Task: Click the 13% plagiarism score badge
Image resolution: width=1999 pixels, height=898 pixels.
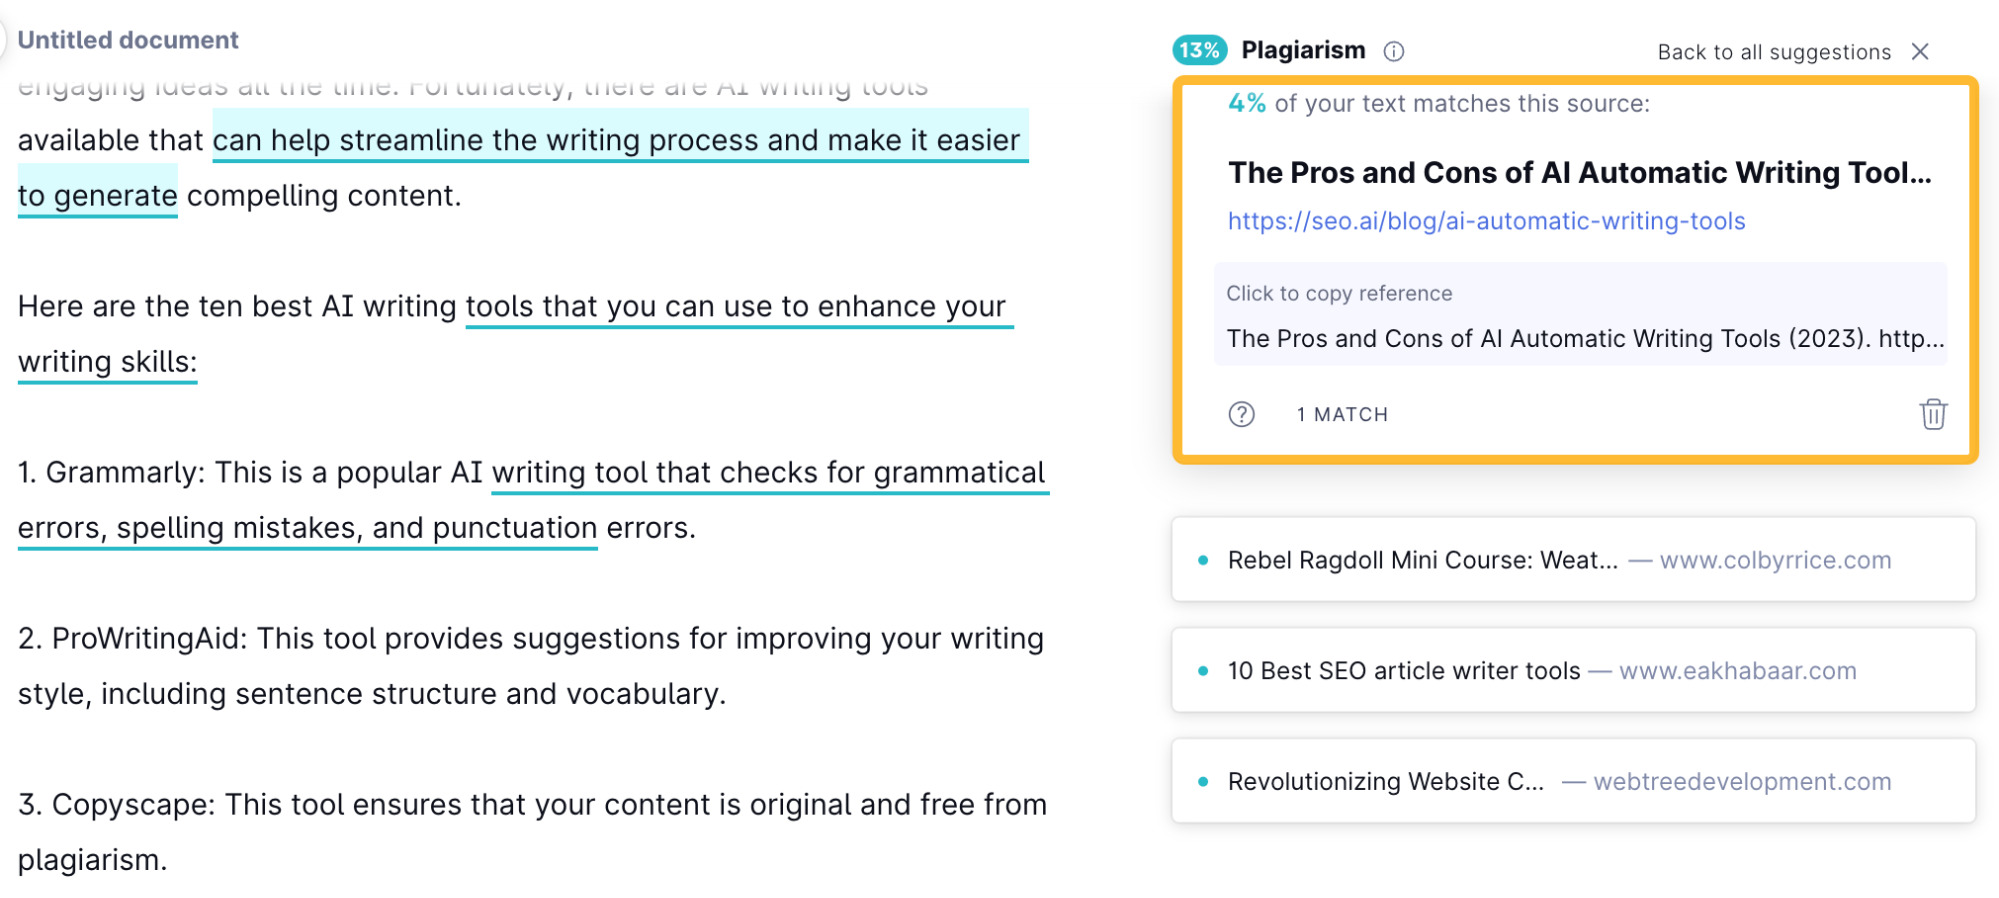Action: click(x=1198, y=48)
